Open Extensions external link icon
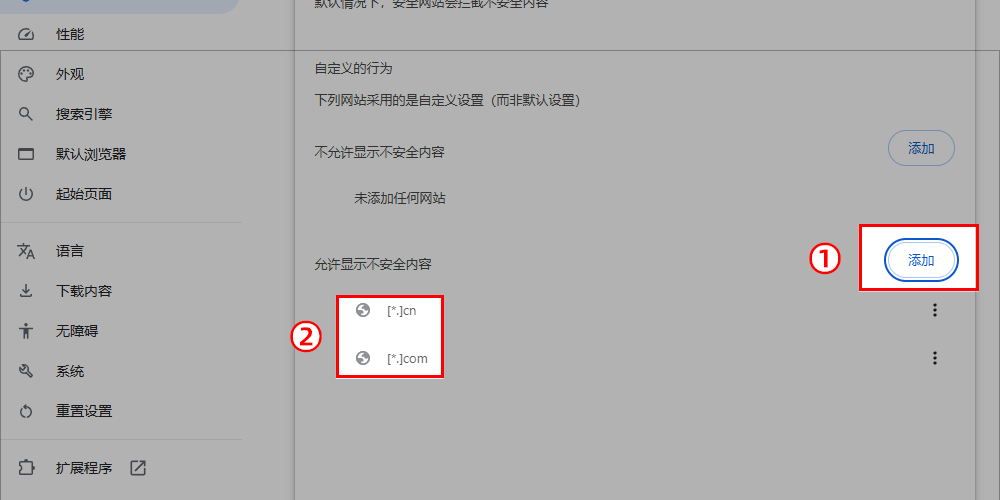This screenshot has width=1000, height=500. (x=138, y=468)
